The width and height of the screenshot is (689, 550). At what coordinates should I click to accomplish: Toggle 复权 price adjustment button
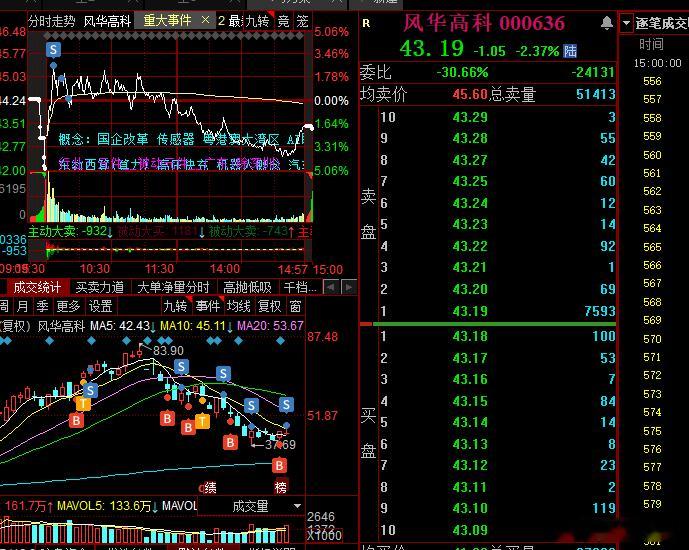tap(269, 306)
